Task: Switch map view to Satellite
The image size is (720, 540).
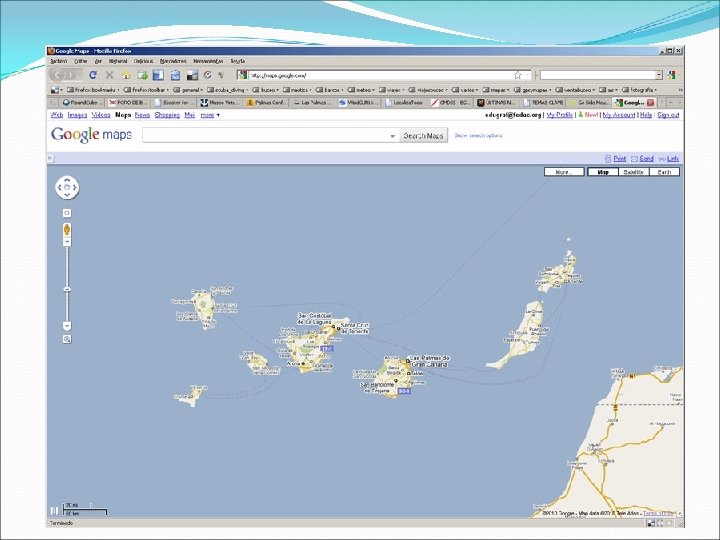Action: coord(633,172)
